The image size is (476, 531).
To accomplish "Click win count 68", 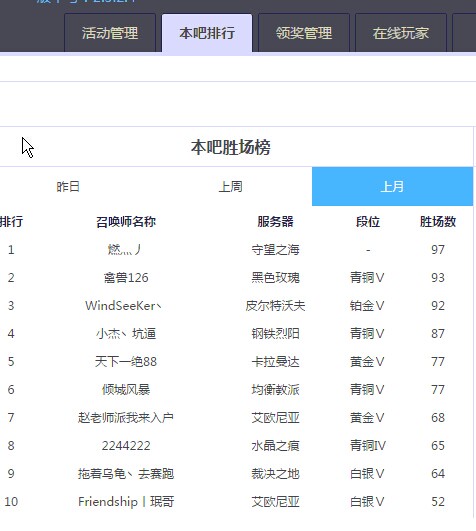I will point(438,418).
